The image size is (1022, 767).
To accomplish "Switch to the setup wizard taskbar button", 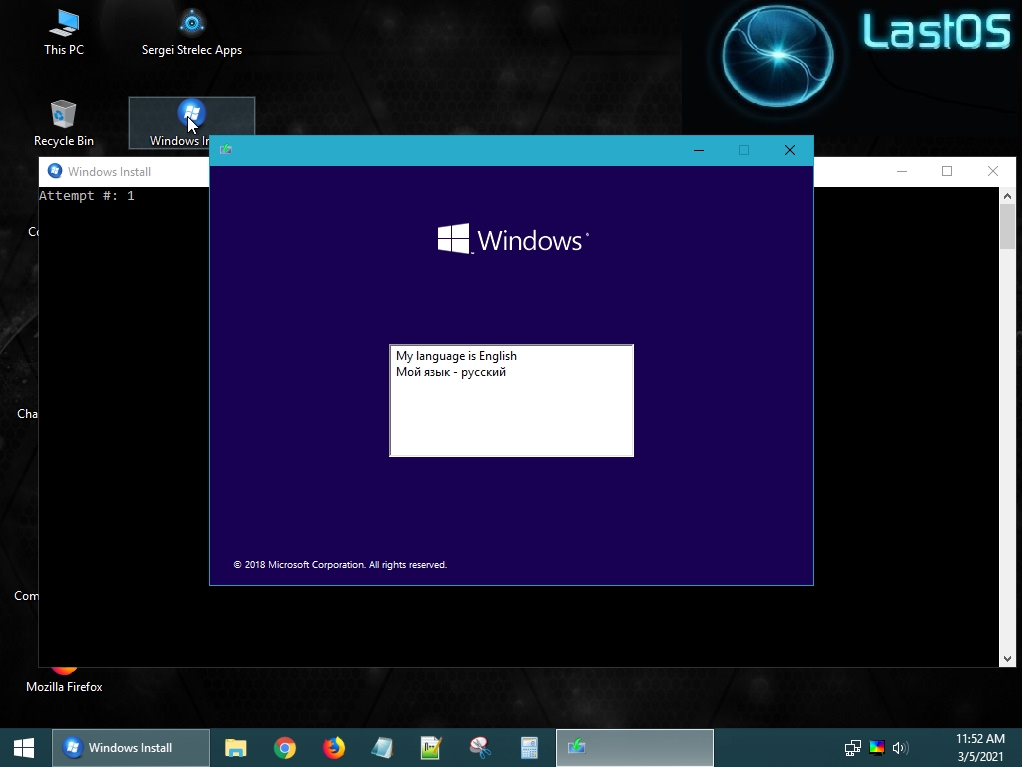I will pyautogui.click(x=635, y=747).
